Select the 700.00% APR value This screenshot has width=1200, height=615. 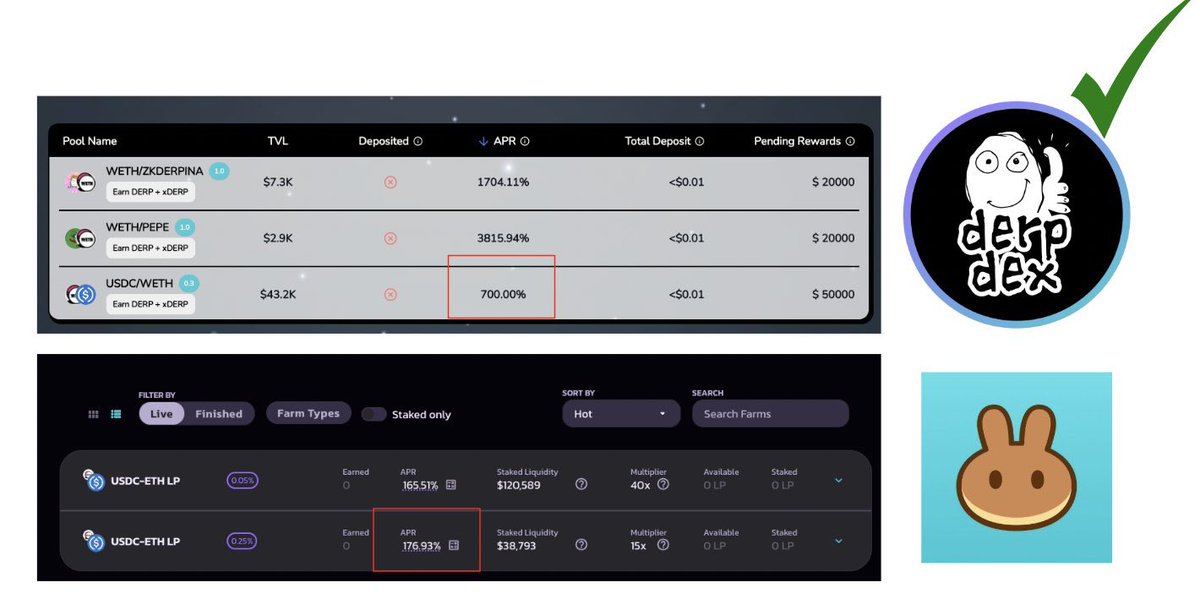pos(502,294)
